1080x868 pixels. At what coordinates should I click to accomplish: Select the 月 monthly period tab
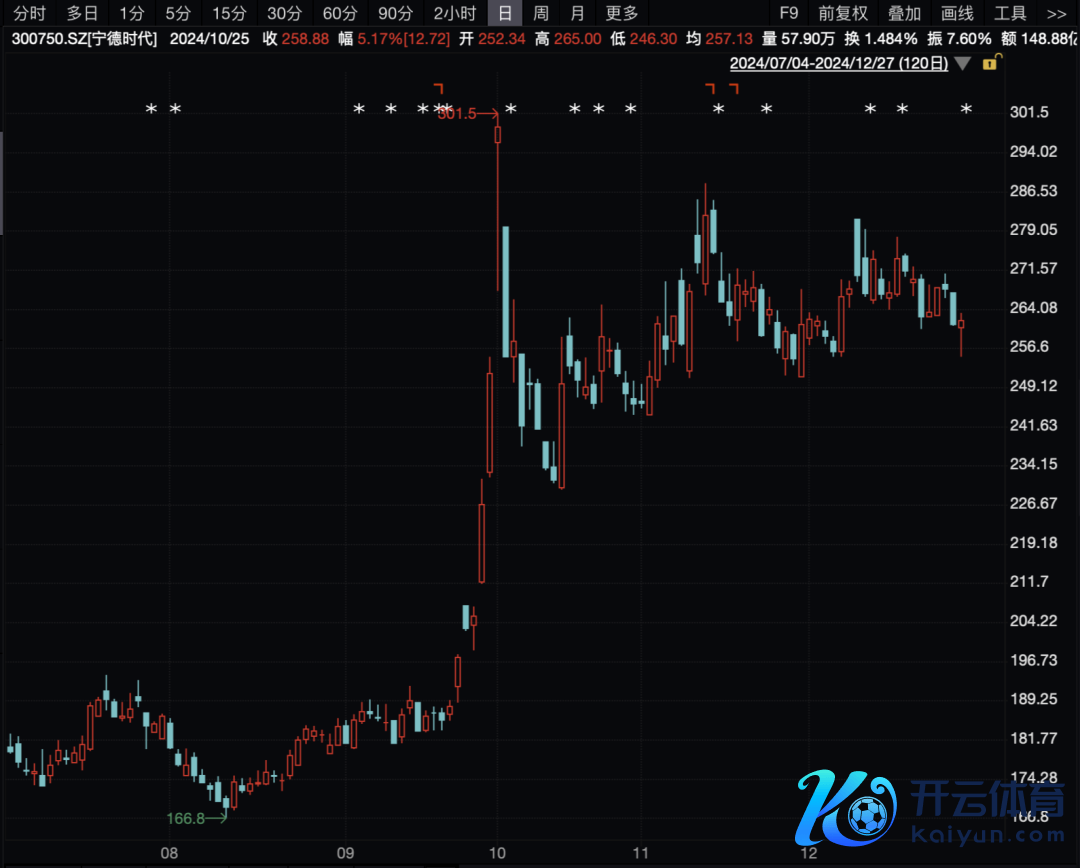pos(577,13)
